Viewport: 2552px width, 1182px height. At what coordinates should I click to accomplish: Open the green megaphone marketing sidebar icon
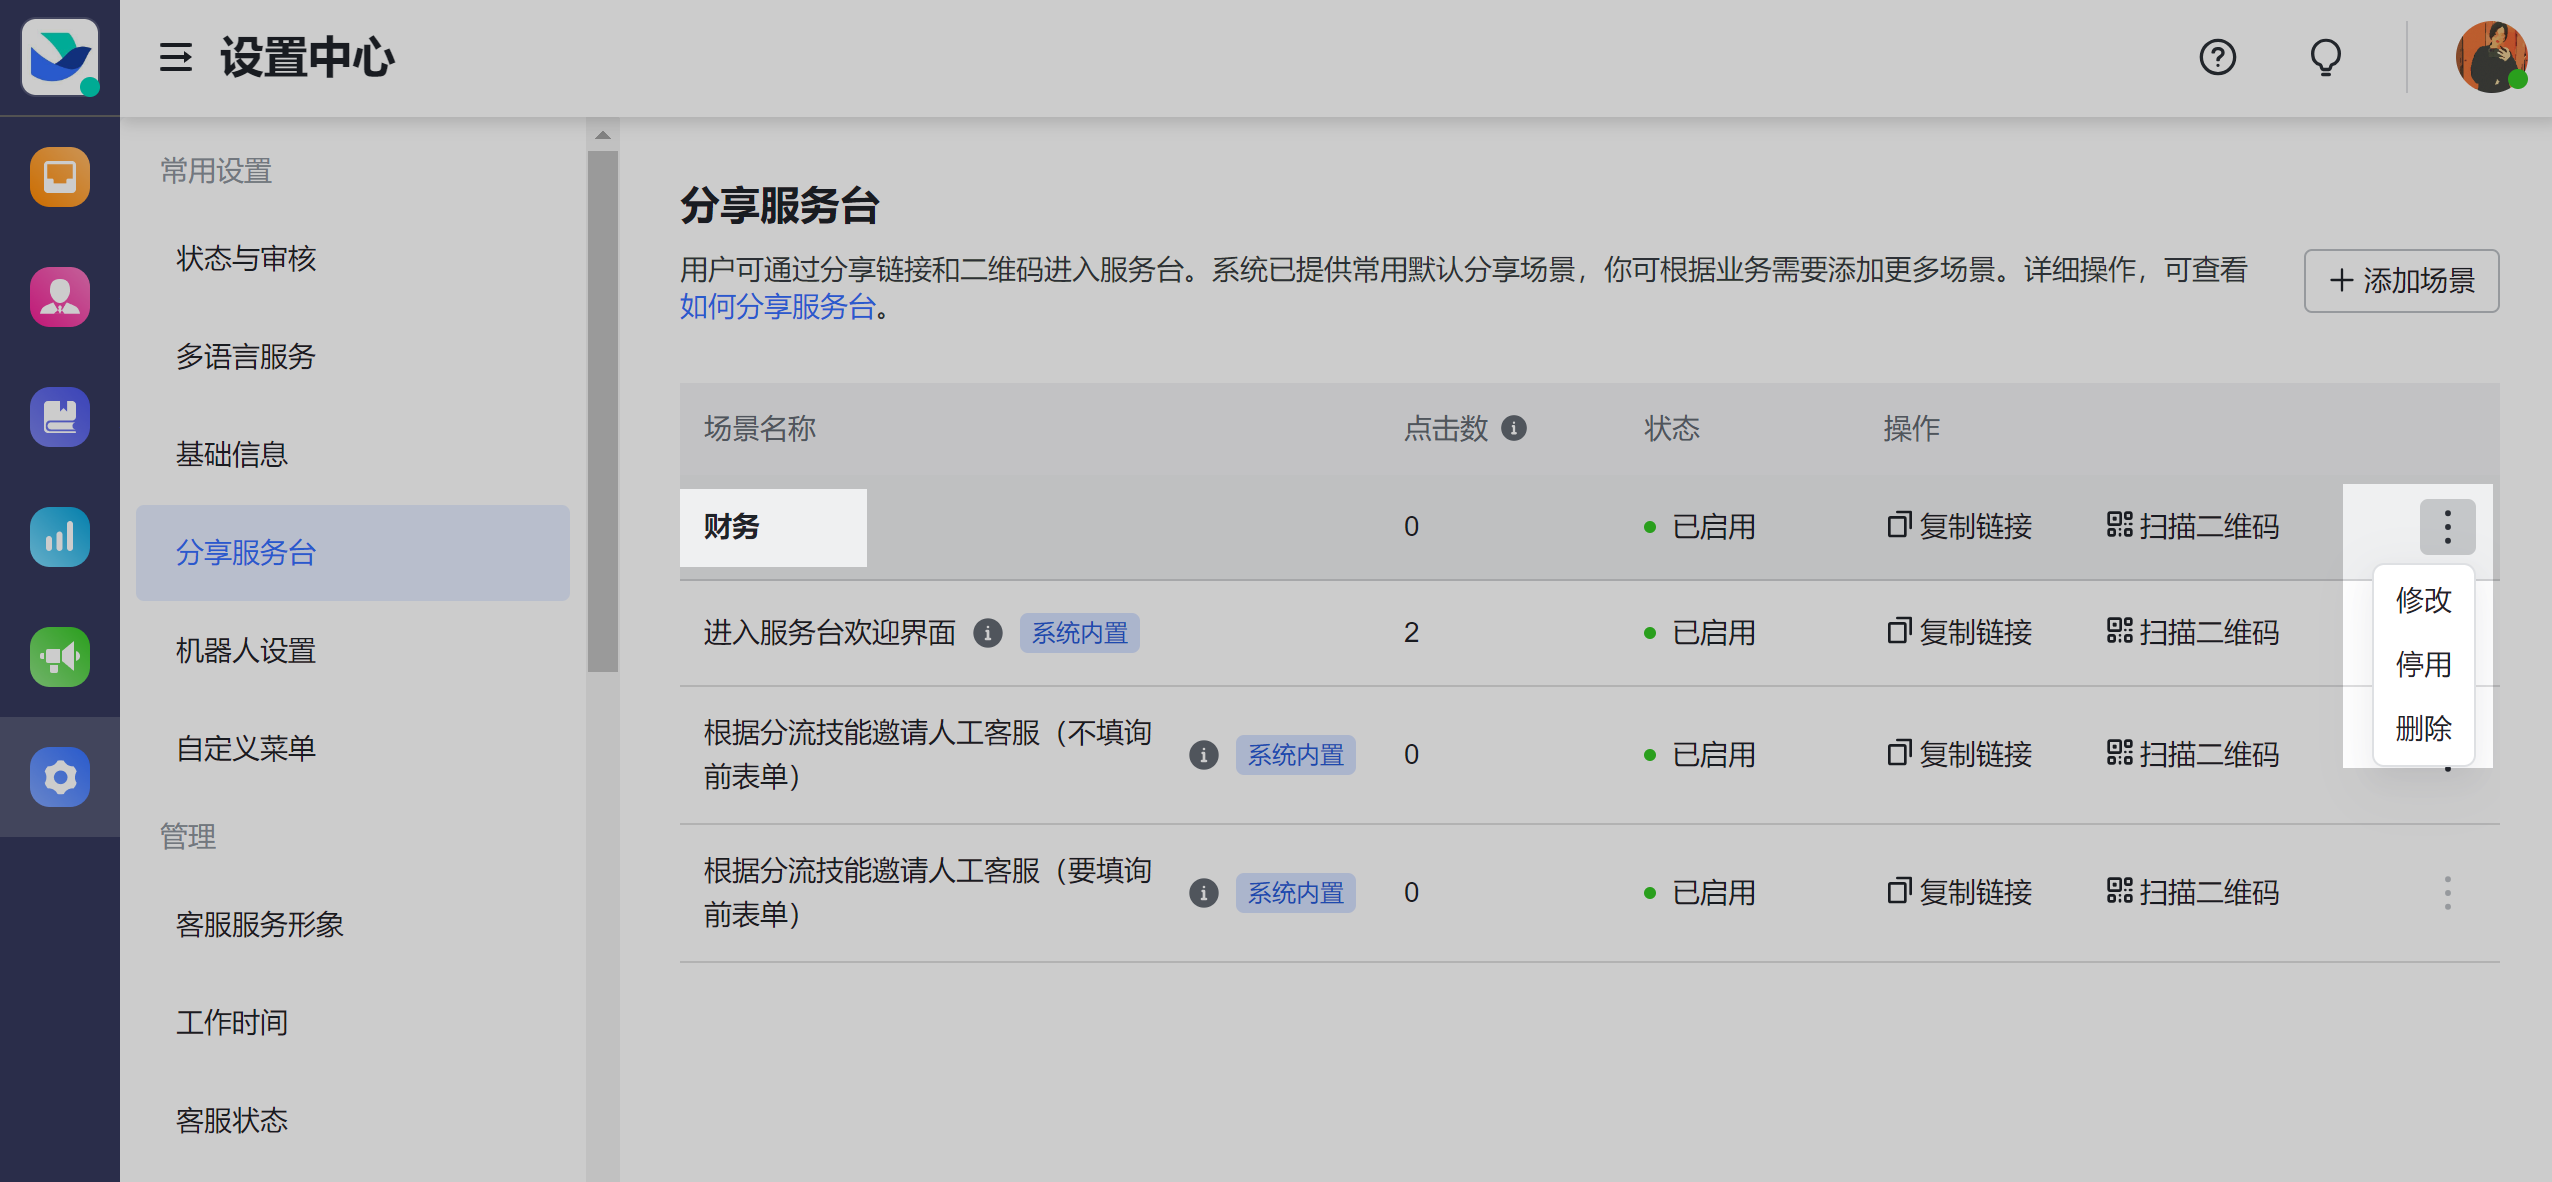[x=60, y=657]
